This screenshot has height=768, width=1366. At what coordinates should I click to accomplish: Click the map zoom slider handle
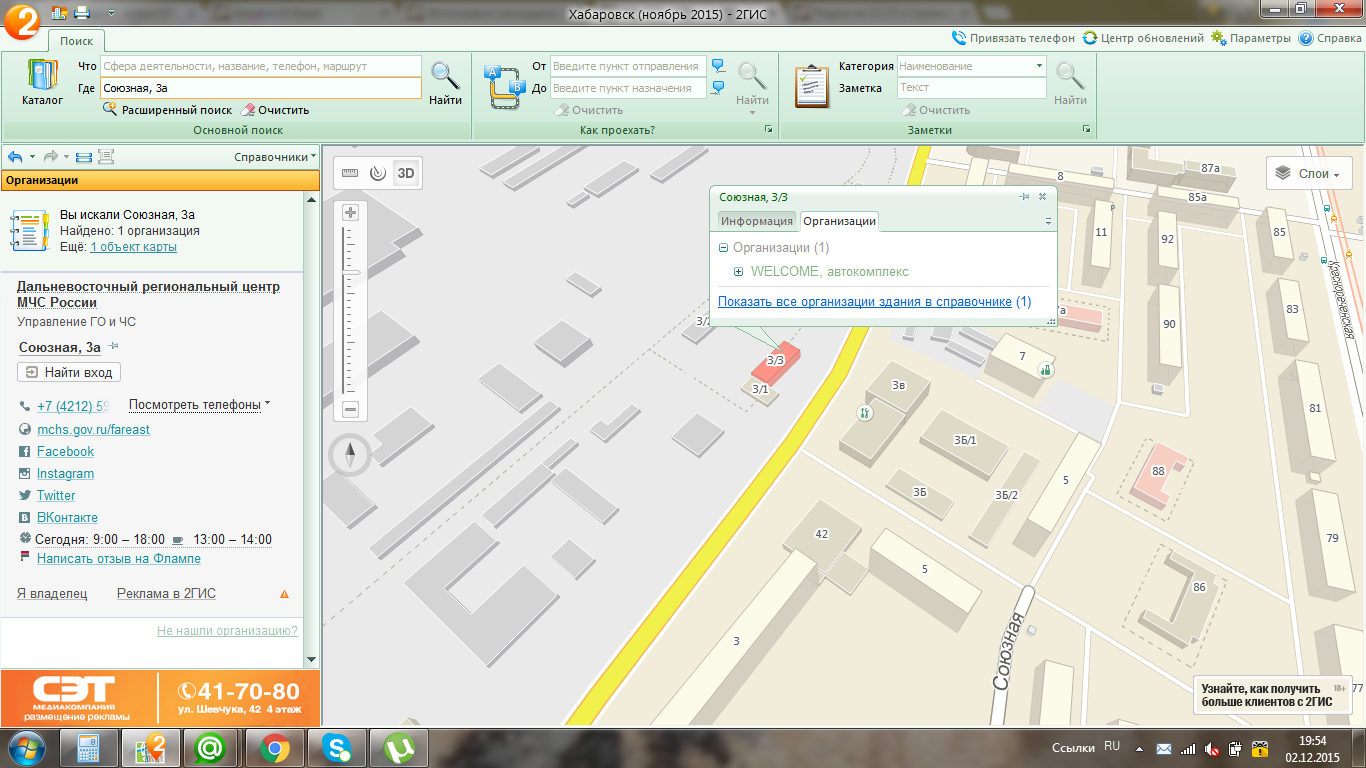tap(350, 272)
